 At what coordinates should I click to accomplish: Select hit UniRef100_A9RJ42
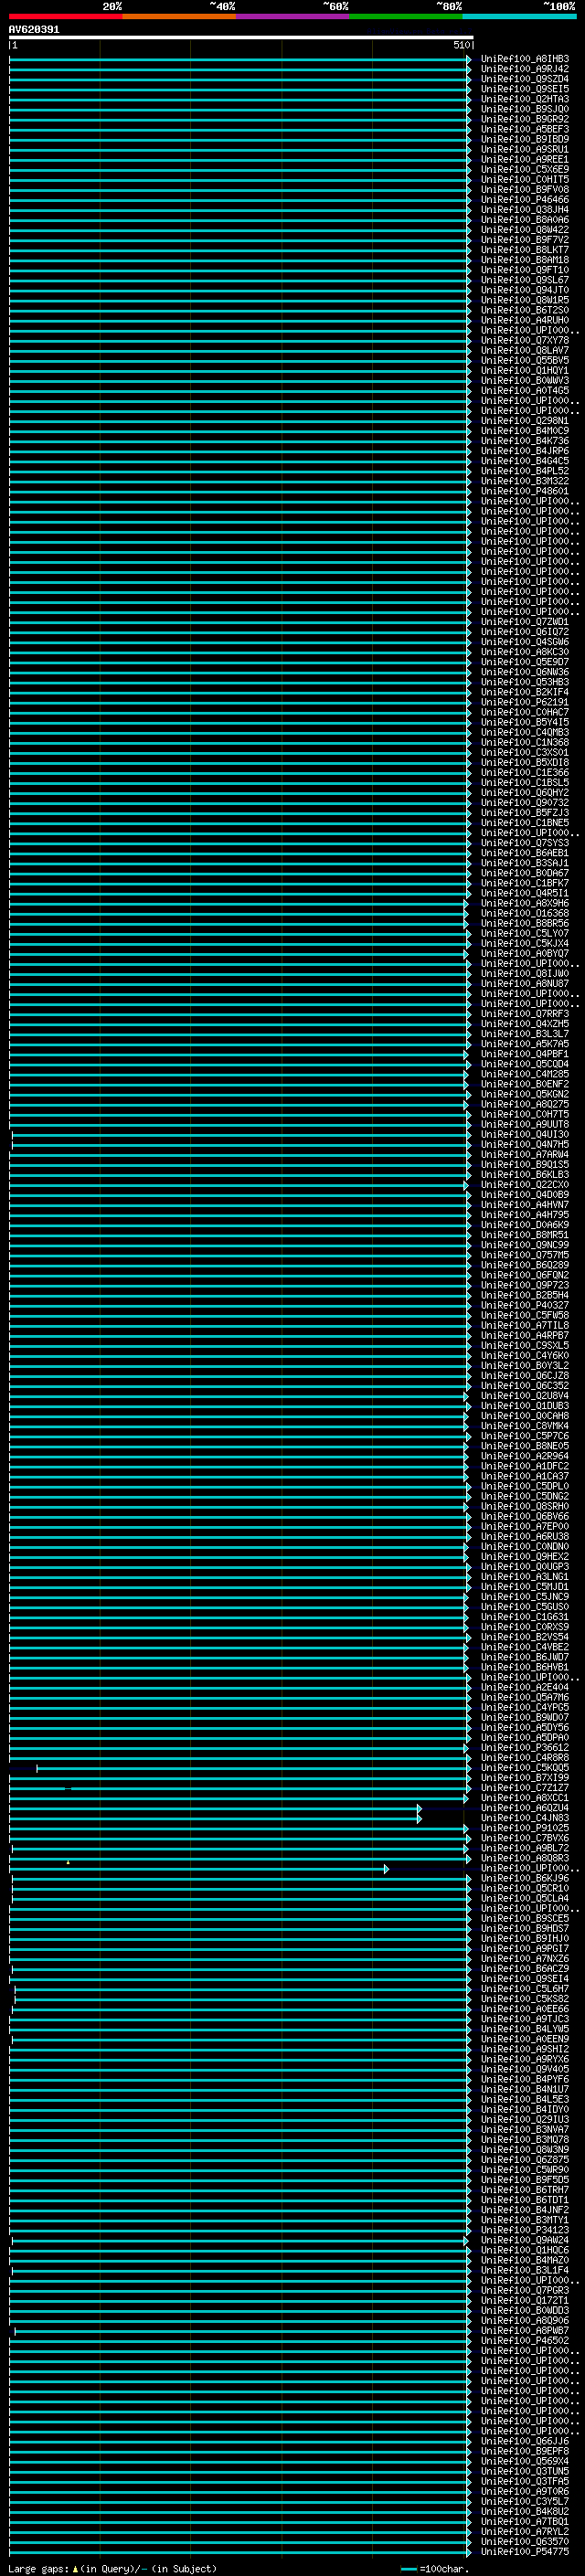coord(525,69)
